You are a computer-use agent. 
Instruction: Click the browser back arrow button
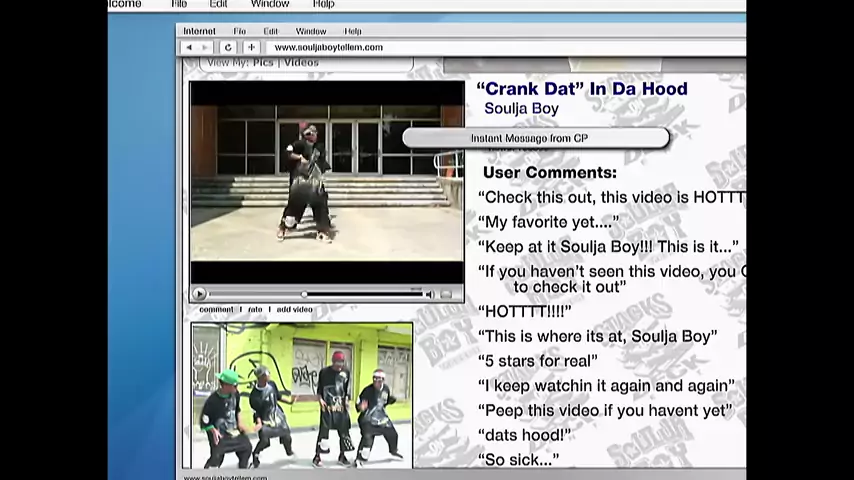tap(189, 47)
